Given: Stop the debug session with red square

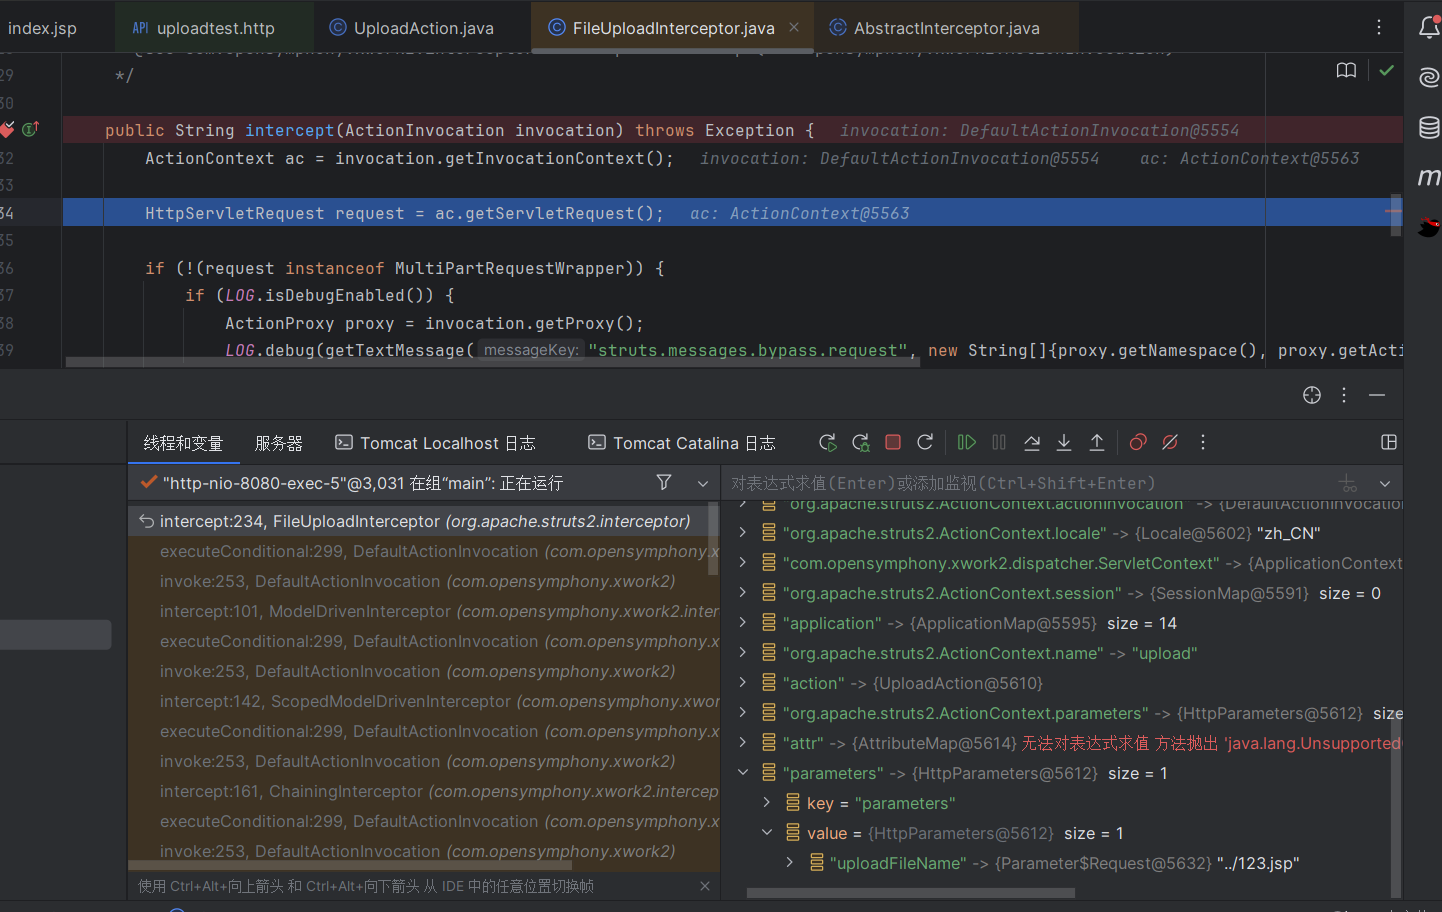Looking at the screenshot, I should pos(893,442).
